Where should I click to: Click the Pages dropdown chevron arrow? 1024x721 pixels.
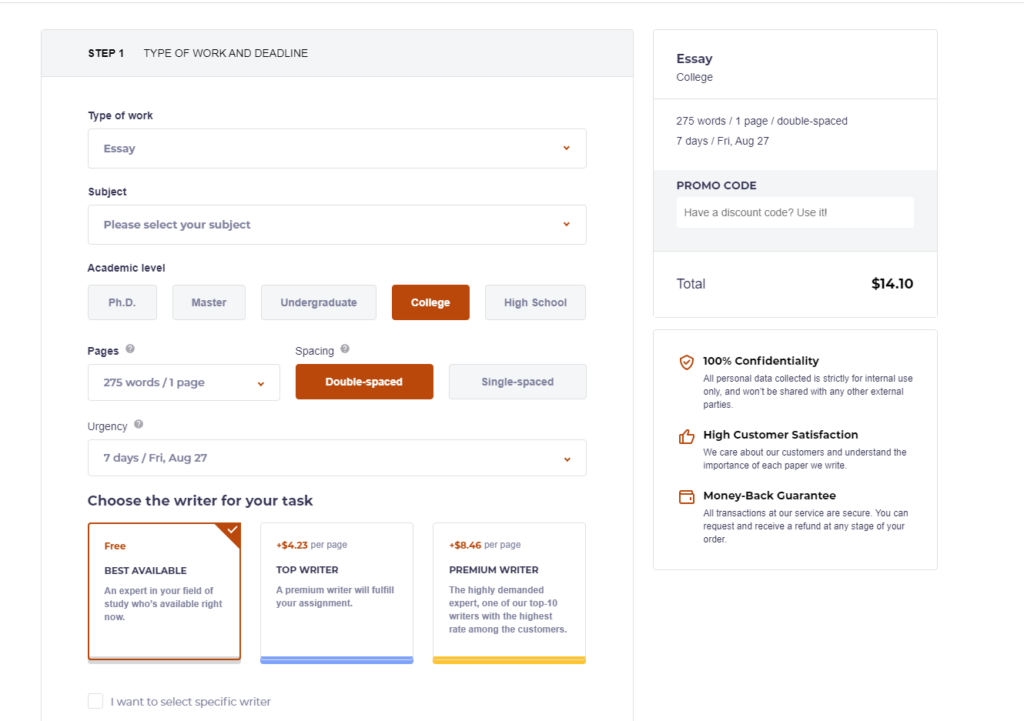click(x=261, y=384)
